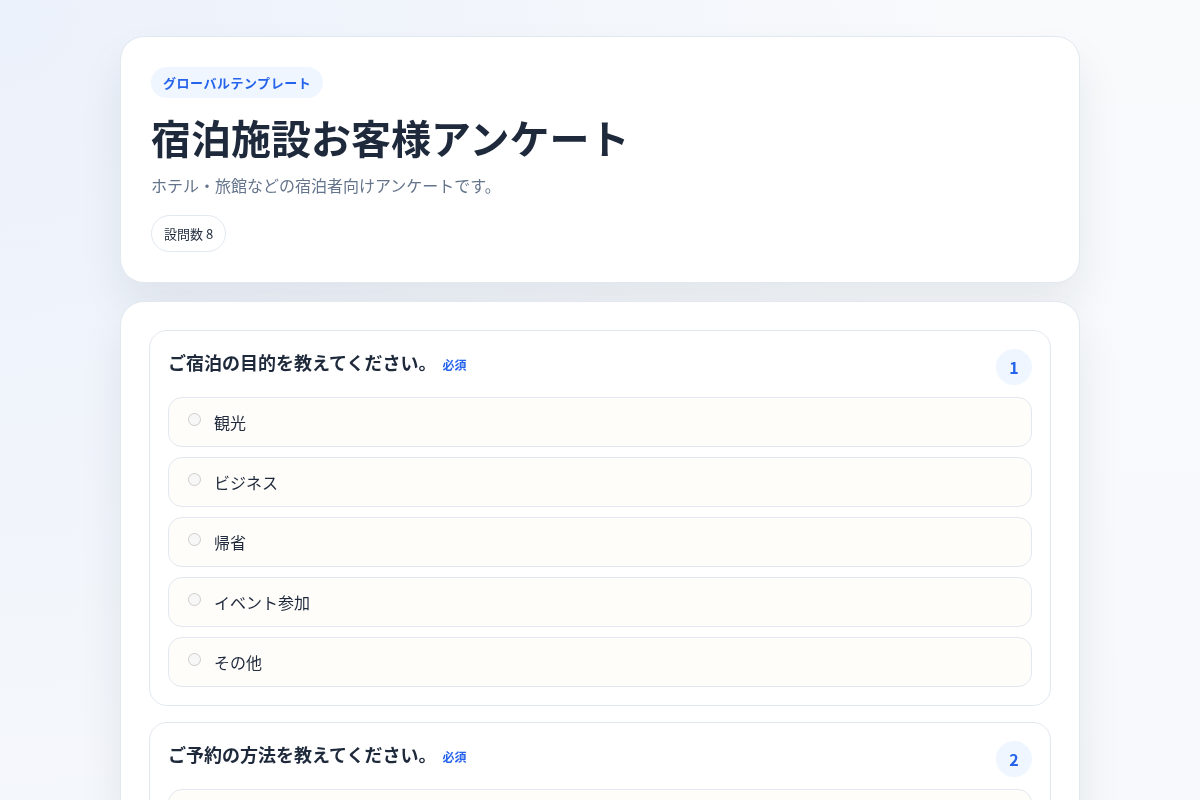Select the その他 radio button

click(194, 660)
